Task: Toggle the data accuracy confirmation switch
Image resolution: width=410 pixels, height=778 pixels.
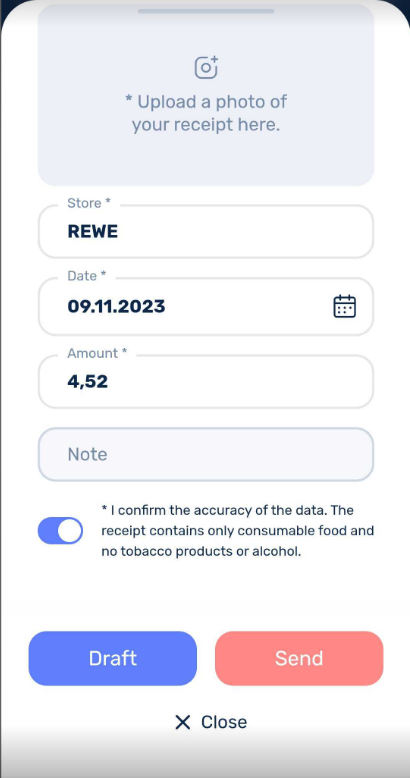Action: click(x=60, y=531)
